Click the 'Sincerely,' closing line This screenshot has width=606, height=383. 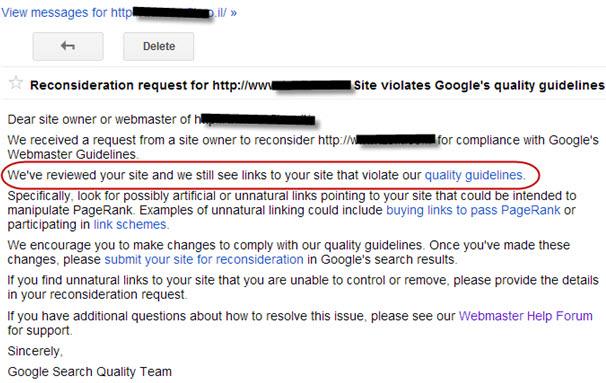(35, 351)
